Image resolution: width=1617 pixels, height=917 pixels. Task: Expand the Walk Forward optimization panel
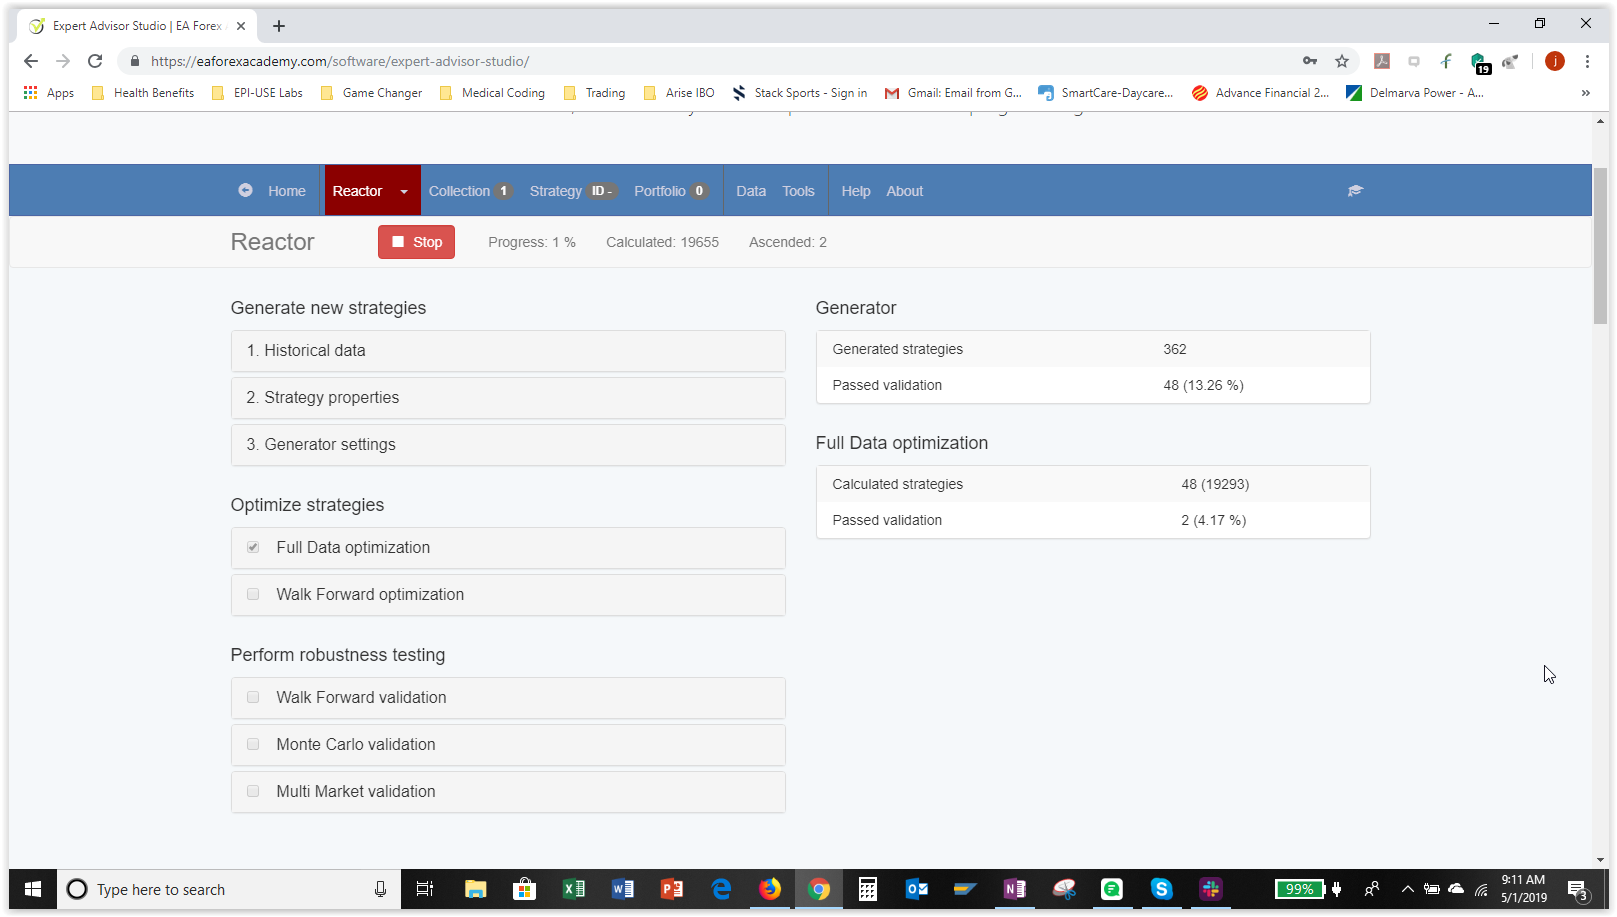pos(508,595)
